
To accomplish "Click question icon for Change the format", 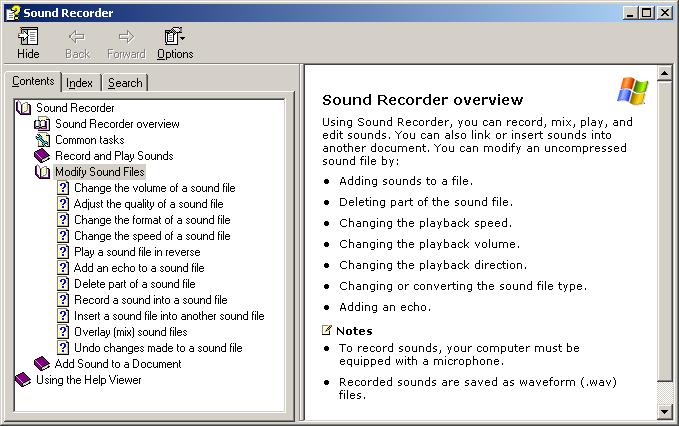I will [63, 220].
